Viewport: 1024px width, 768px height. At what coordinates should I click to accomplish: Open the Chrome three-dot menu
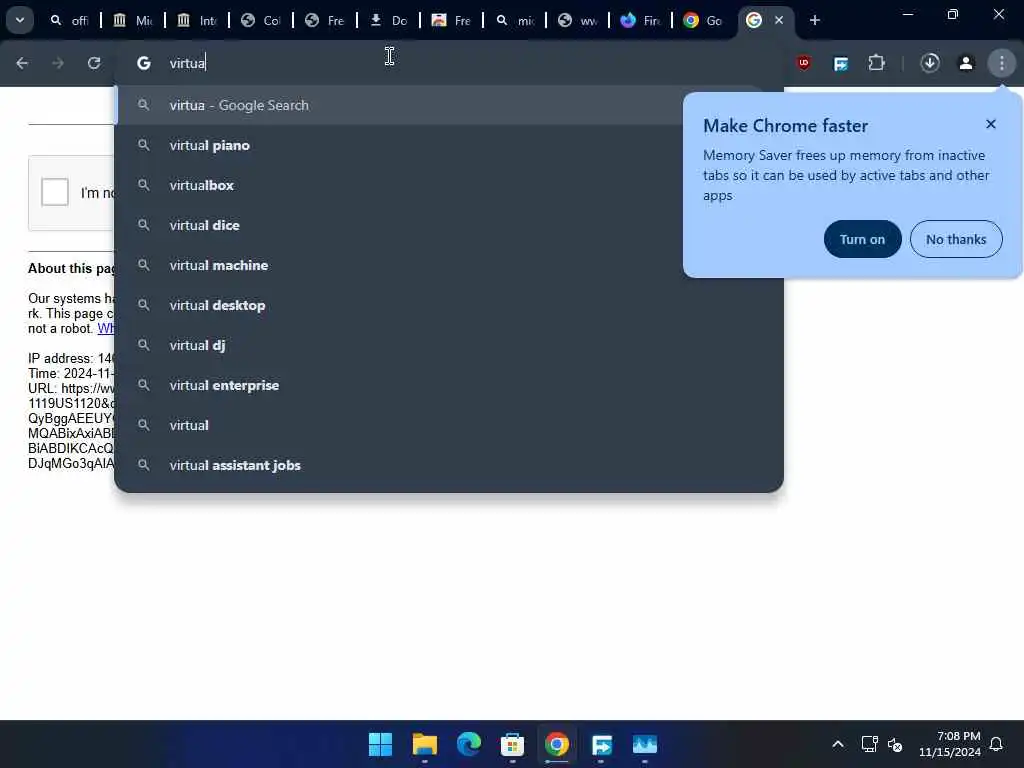tap(1002, 63)
